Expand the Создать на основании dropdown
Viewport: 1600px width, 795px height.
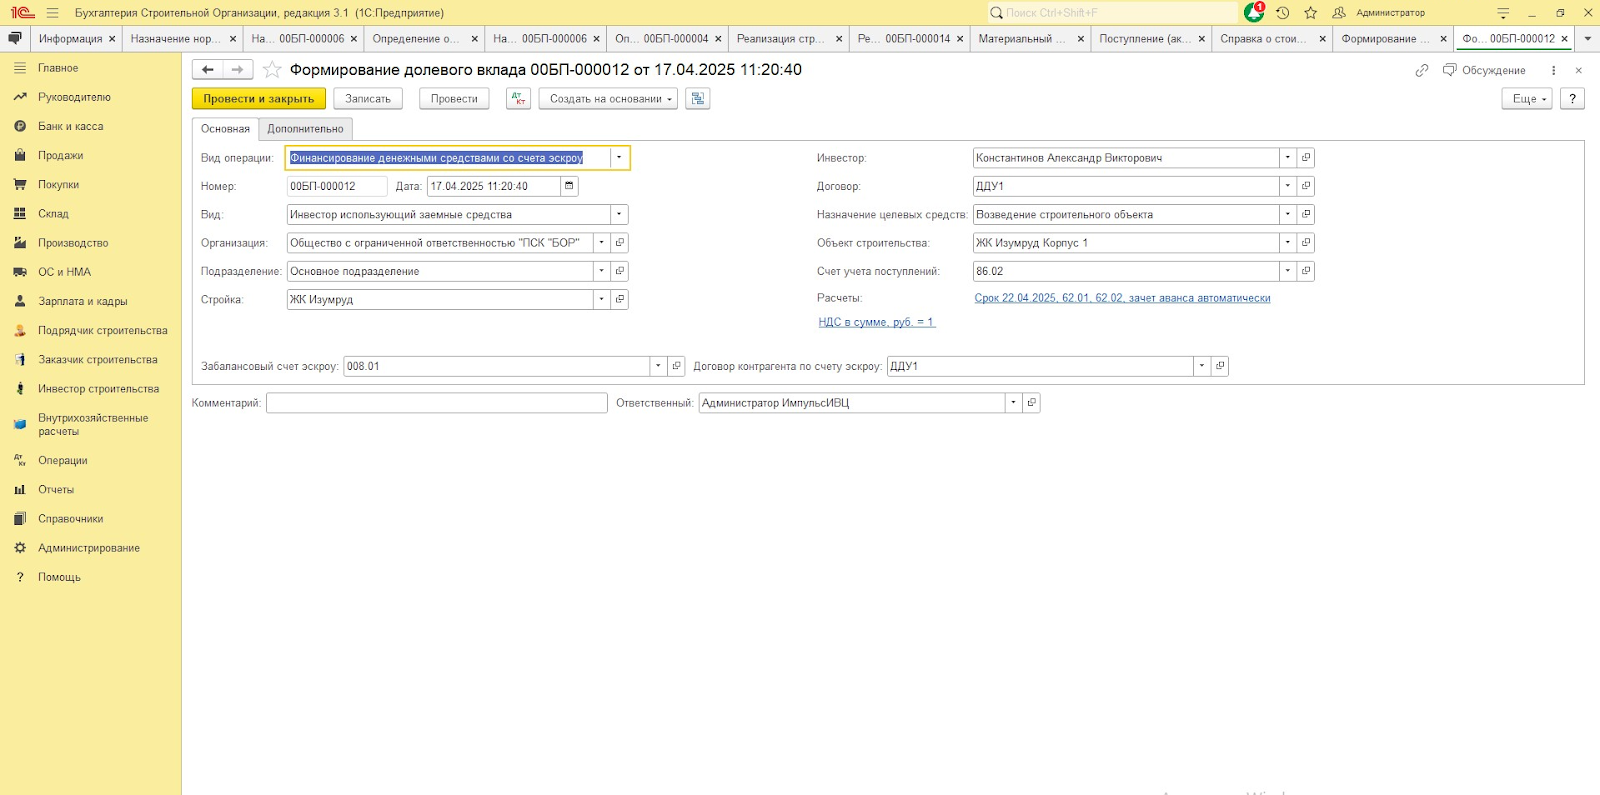point(608,99)
